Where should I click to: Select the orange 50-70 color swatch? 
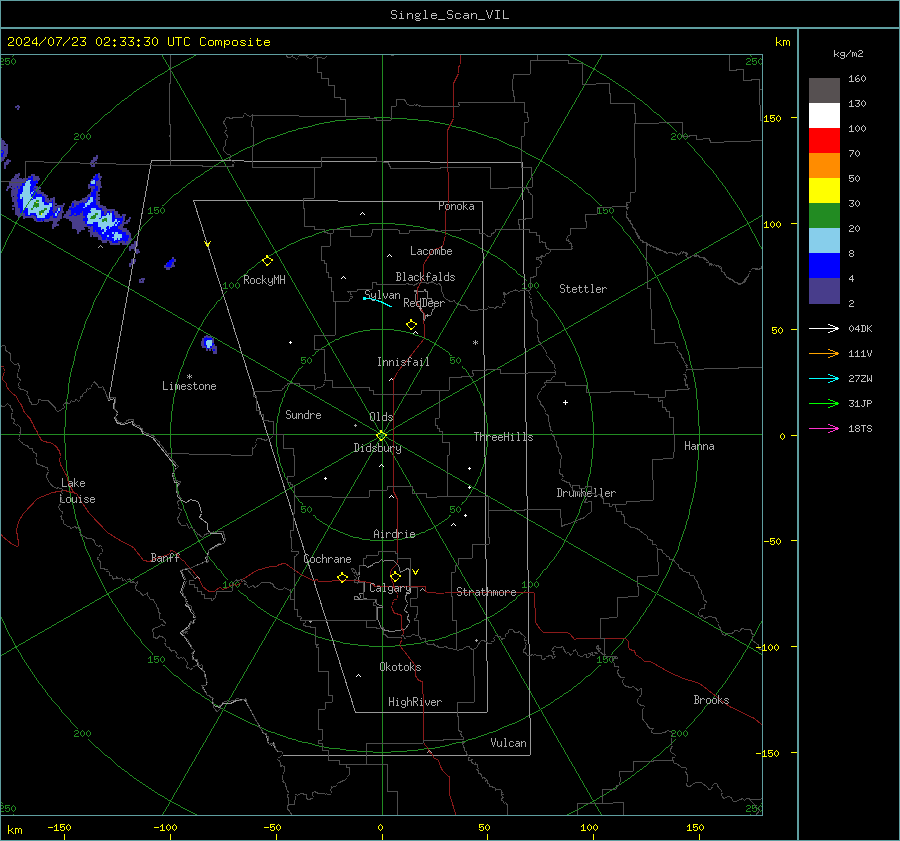[x=824, y=166]
